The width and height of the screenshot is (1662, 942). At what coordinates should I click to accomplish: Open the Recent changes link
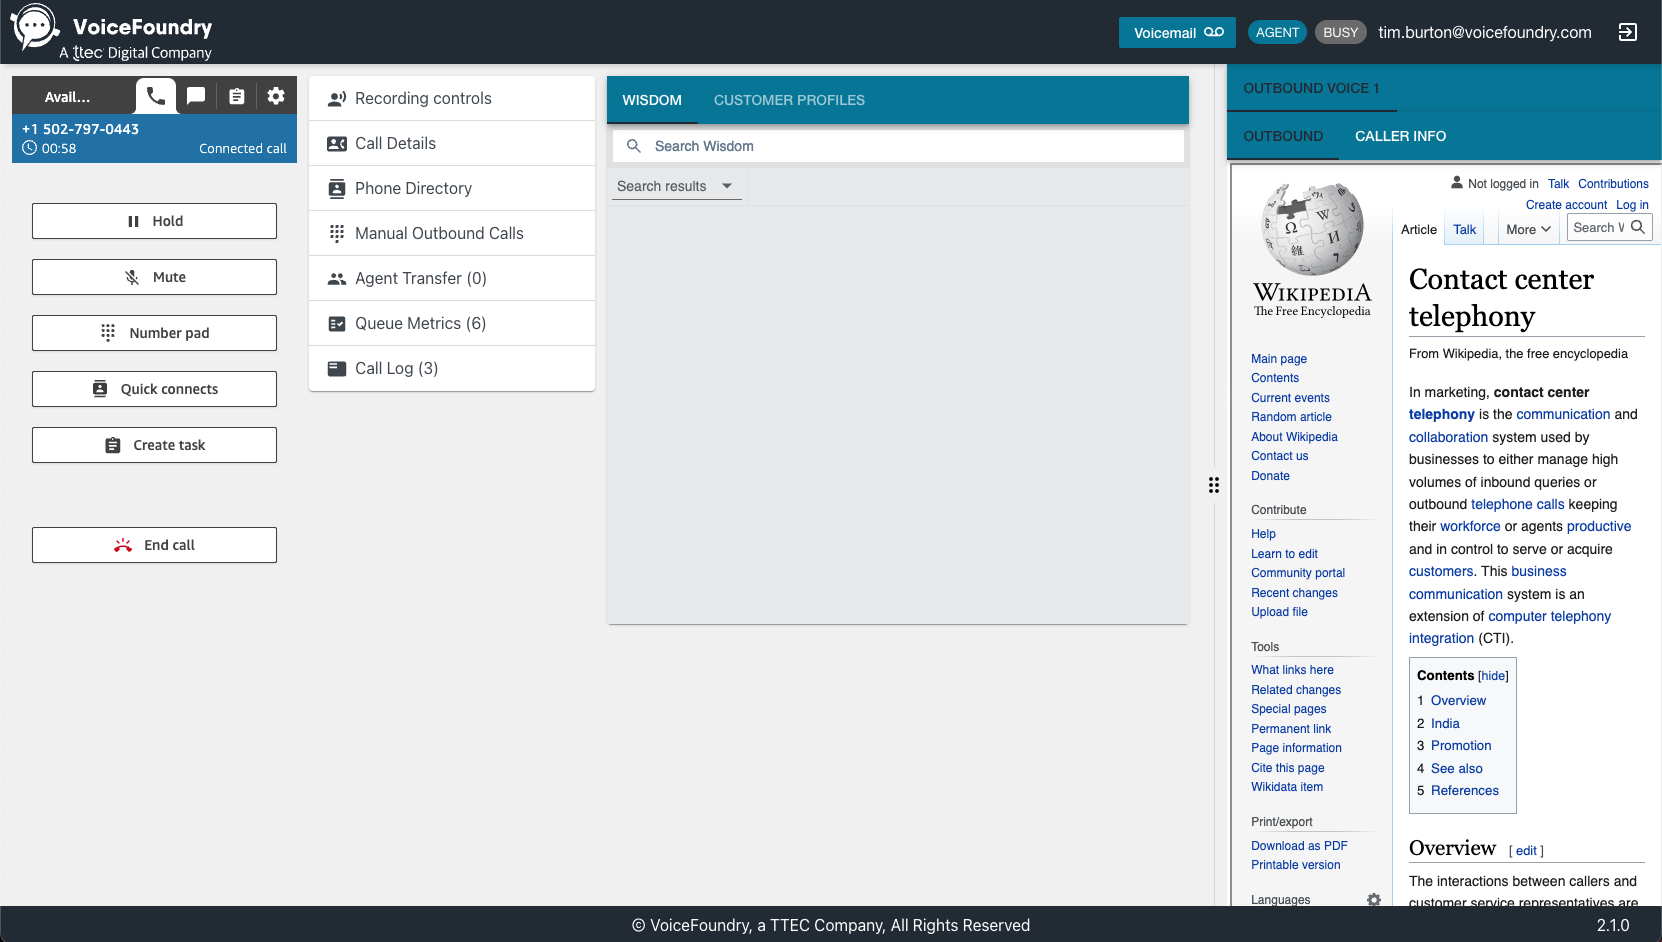click(x=1294, y=593)
